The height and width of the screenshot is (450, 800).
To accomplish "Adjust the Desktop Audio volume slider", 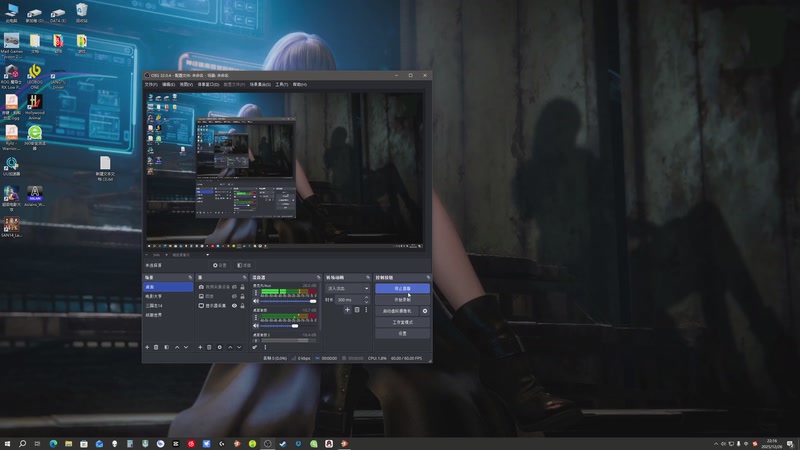I will (289, 326).
